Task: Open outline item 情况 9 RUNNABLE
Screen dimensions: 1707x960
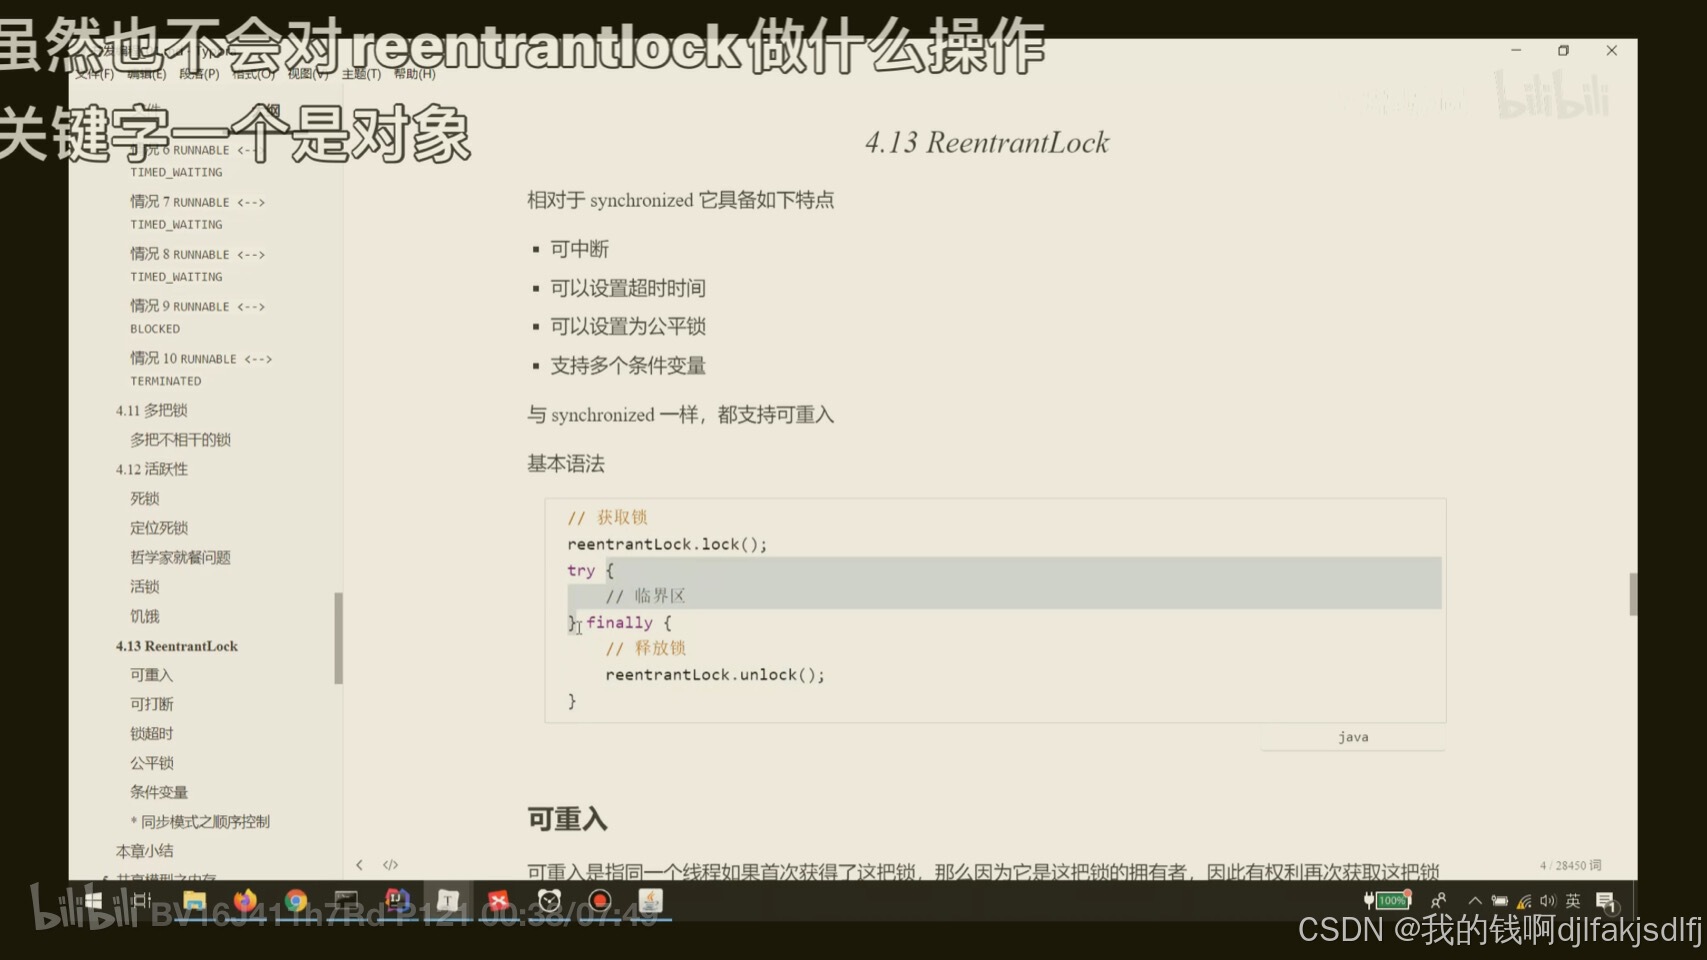Action: (x=197, y=316)
